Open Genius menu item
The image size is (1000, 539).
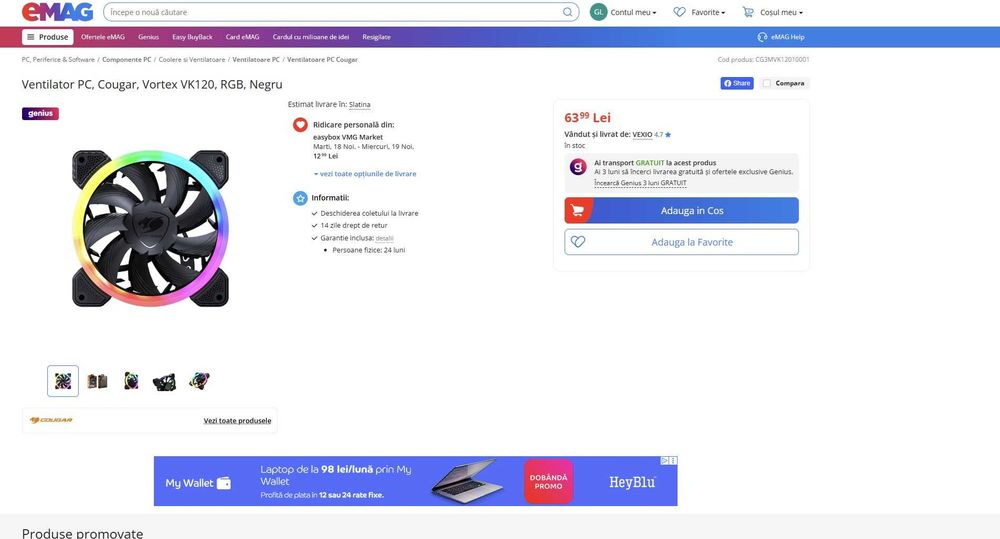coord(149,37)
